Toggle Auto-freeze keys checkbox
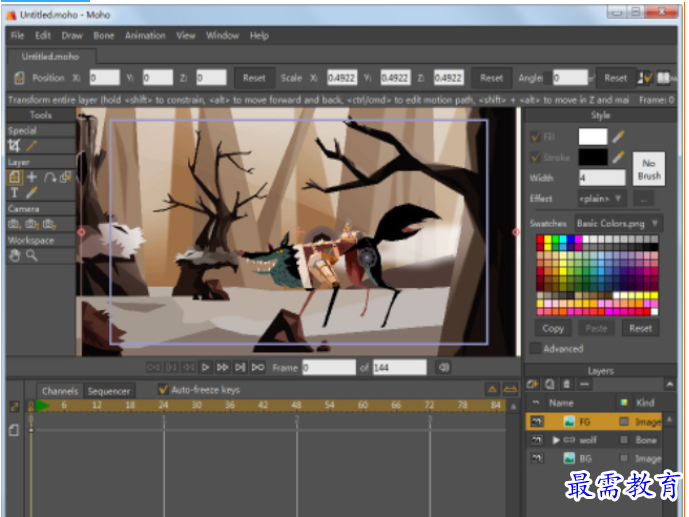Screen dimensions: 689x517 [x=163, y=390]
